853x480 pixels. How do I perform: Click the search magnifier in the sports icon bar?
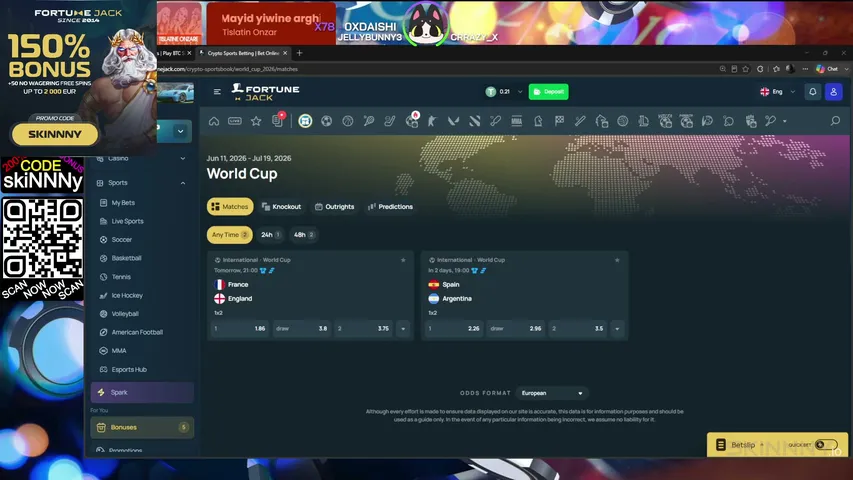coord(835,121)
